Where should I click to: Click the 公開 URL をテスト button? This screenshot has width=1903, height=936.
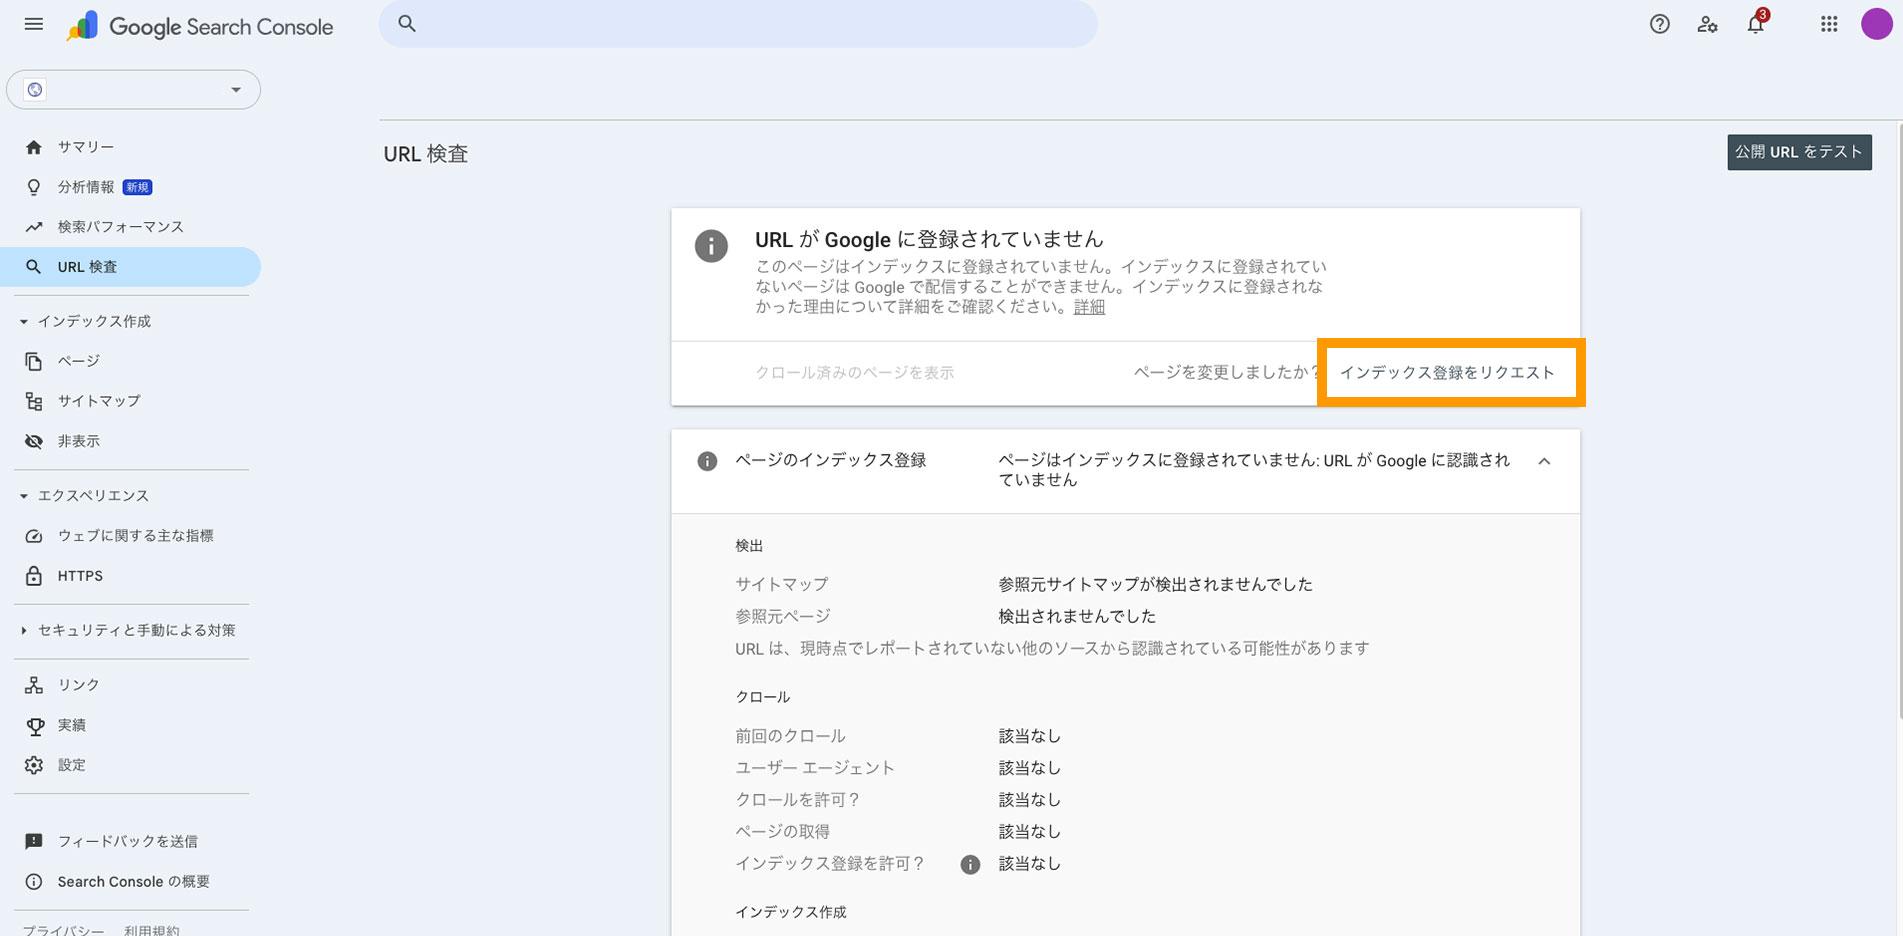(1798, 152)
